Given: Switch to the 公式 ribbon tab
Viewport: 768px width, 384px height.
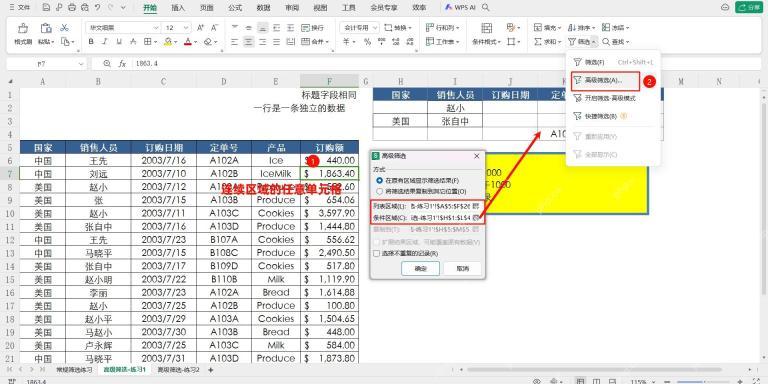Looking at the screenshot, I should click(235, 8).
